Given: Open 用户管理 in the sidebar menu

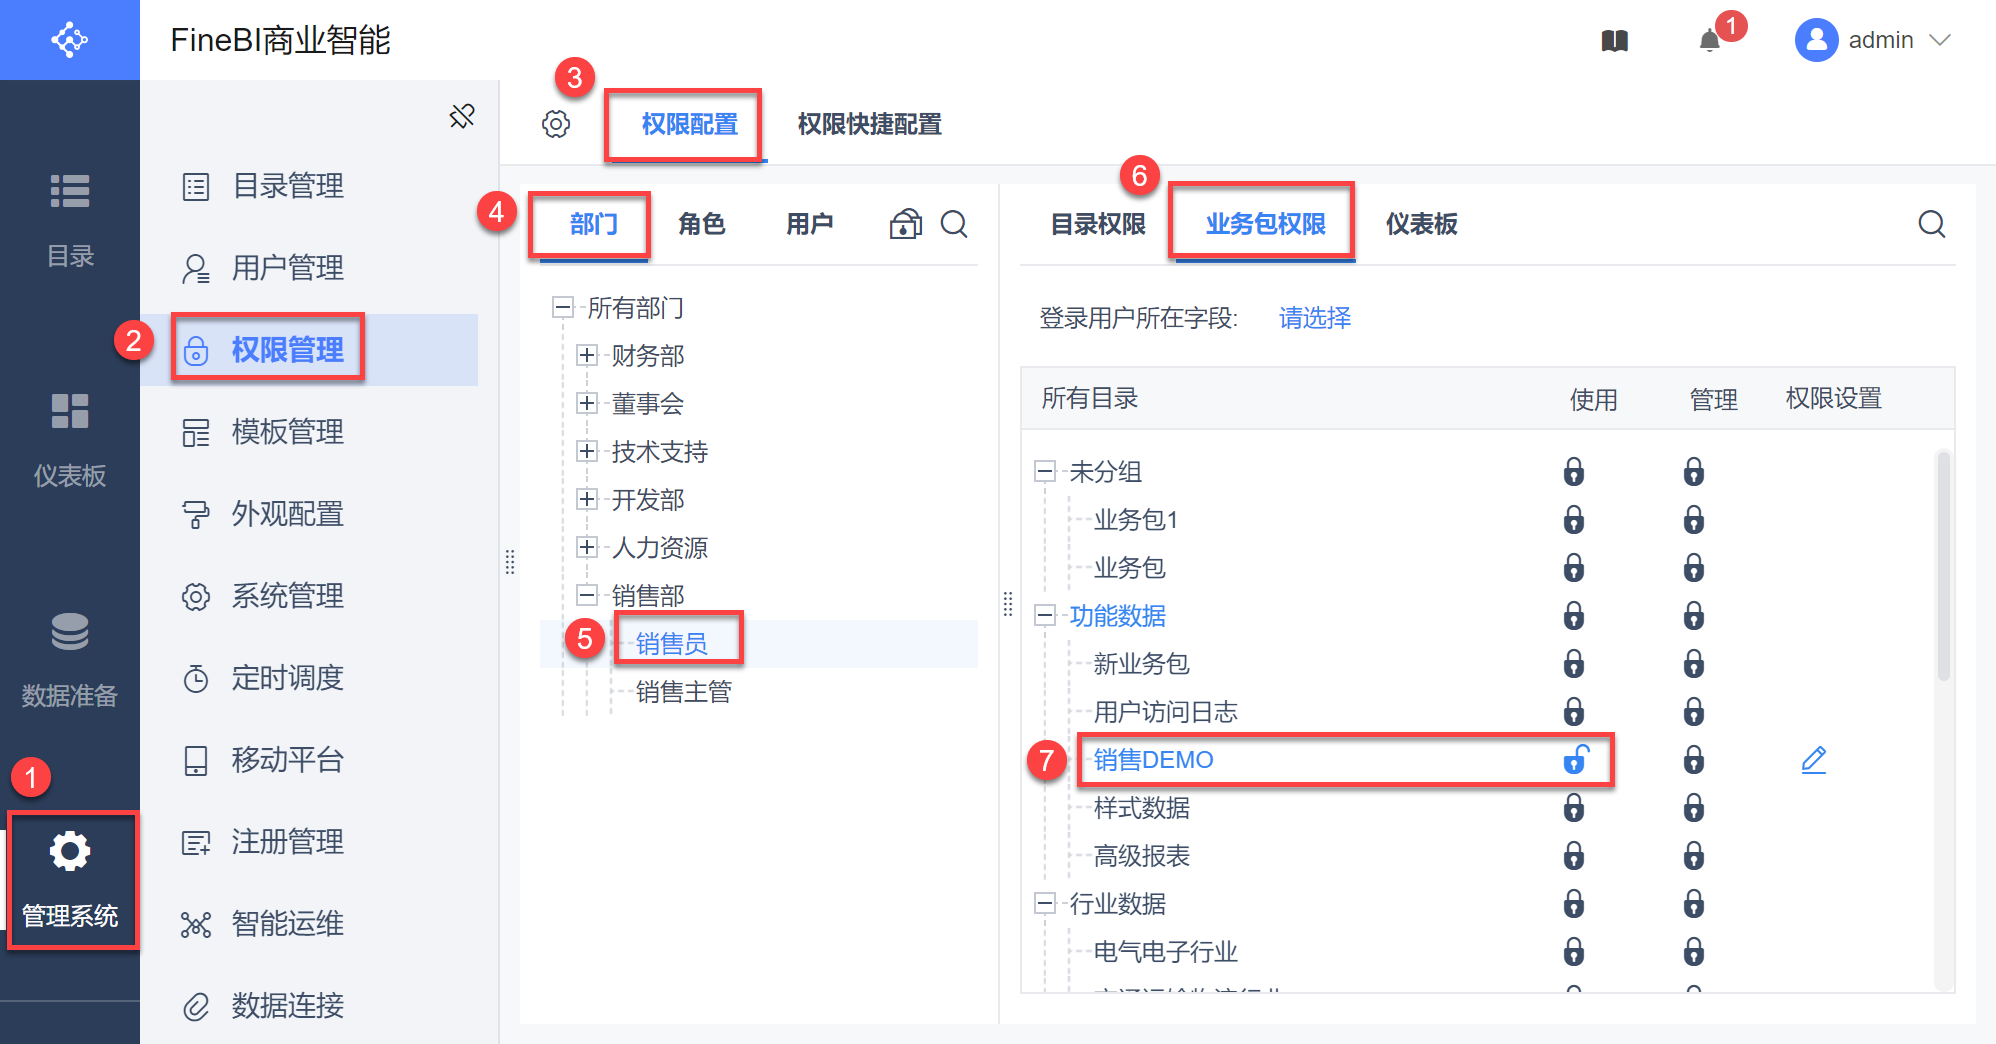Looking at the screenshot, I should (288, 268).
